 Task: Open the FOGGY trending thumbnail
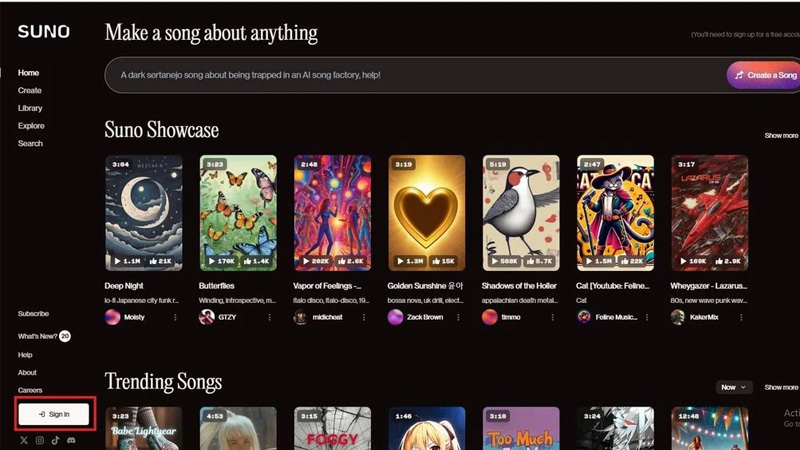point(333,428)
